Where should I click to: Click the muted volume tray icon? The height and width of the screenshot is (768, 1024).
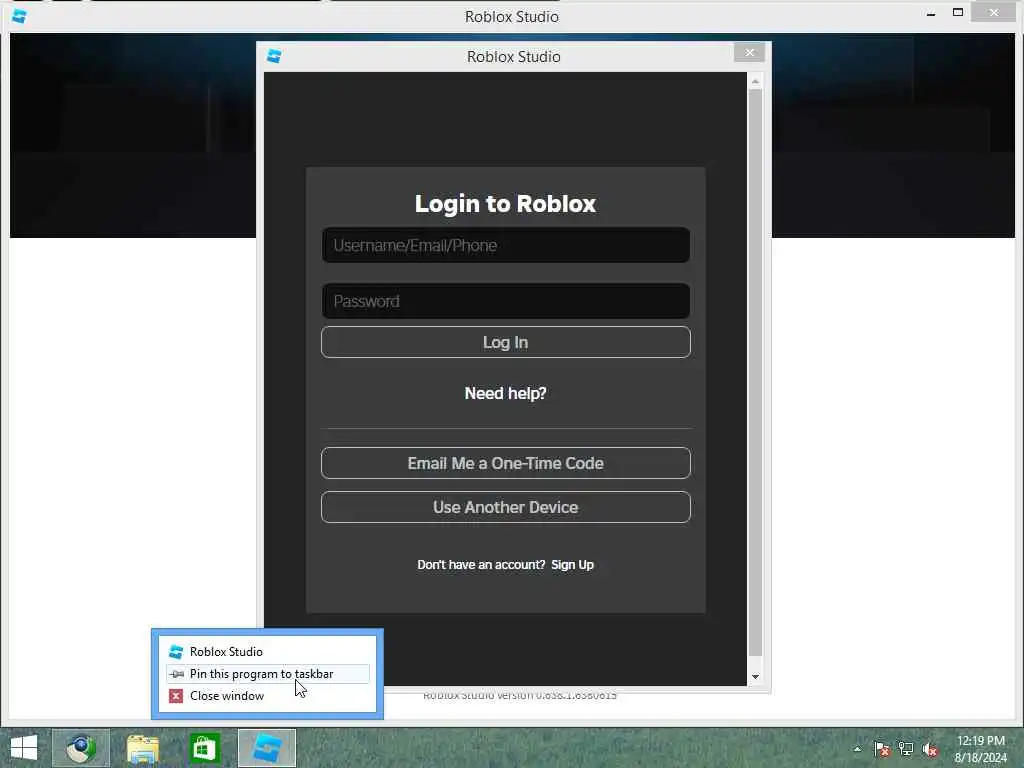(930, 749)
